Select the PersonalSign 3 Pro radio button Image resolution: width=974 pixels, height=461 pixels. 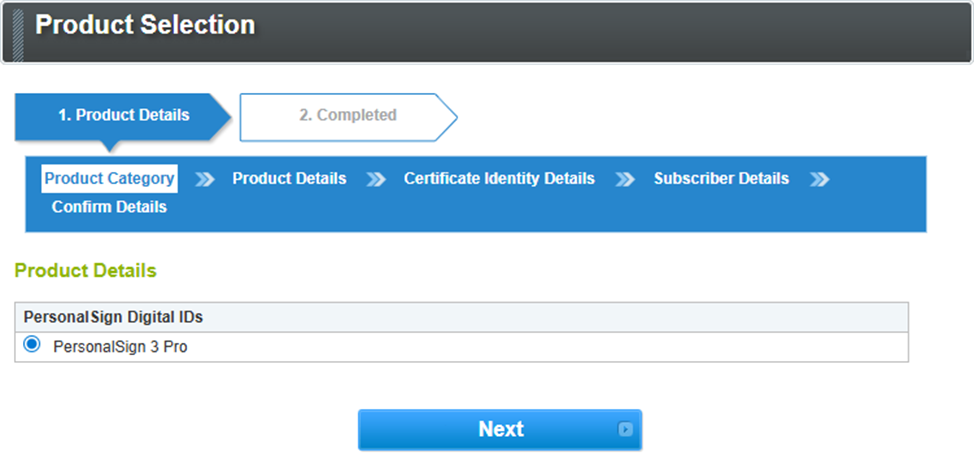pyautogui.click(x=32, y=345)
